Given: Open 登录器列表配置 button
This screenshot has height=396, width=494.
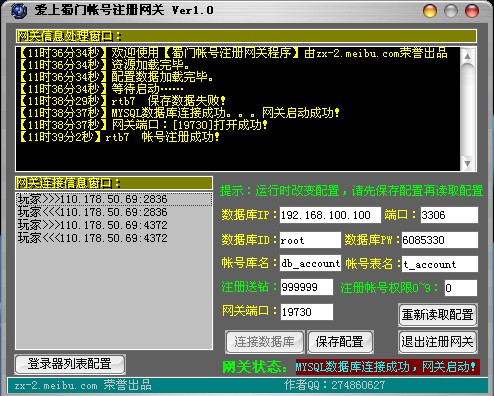Looking at the screenshot, I should click(70, 364).
